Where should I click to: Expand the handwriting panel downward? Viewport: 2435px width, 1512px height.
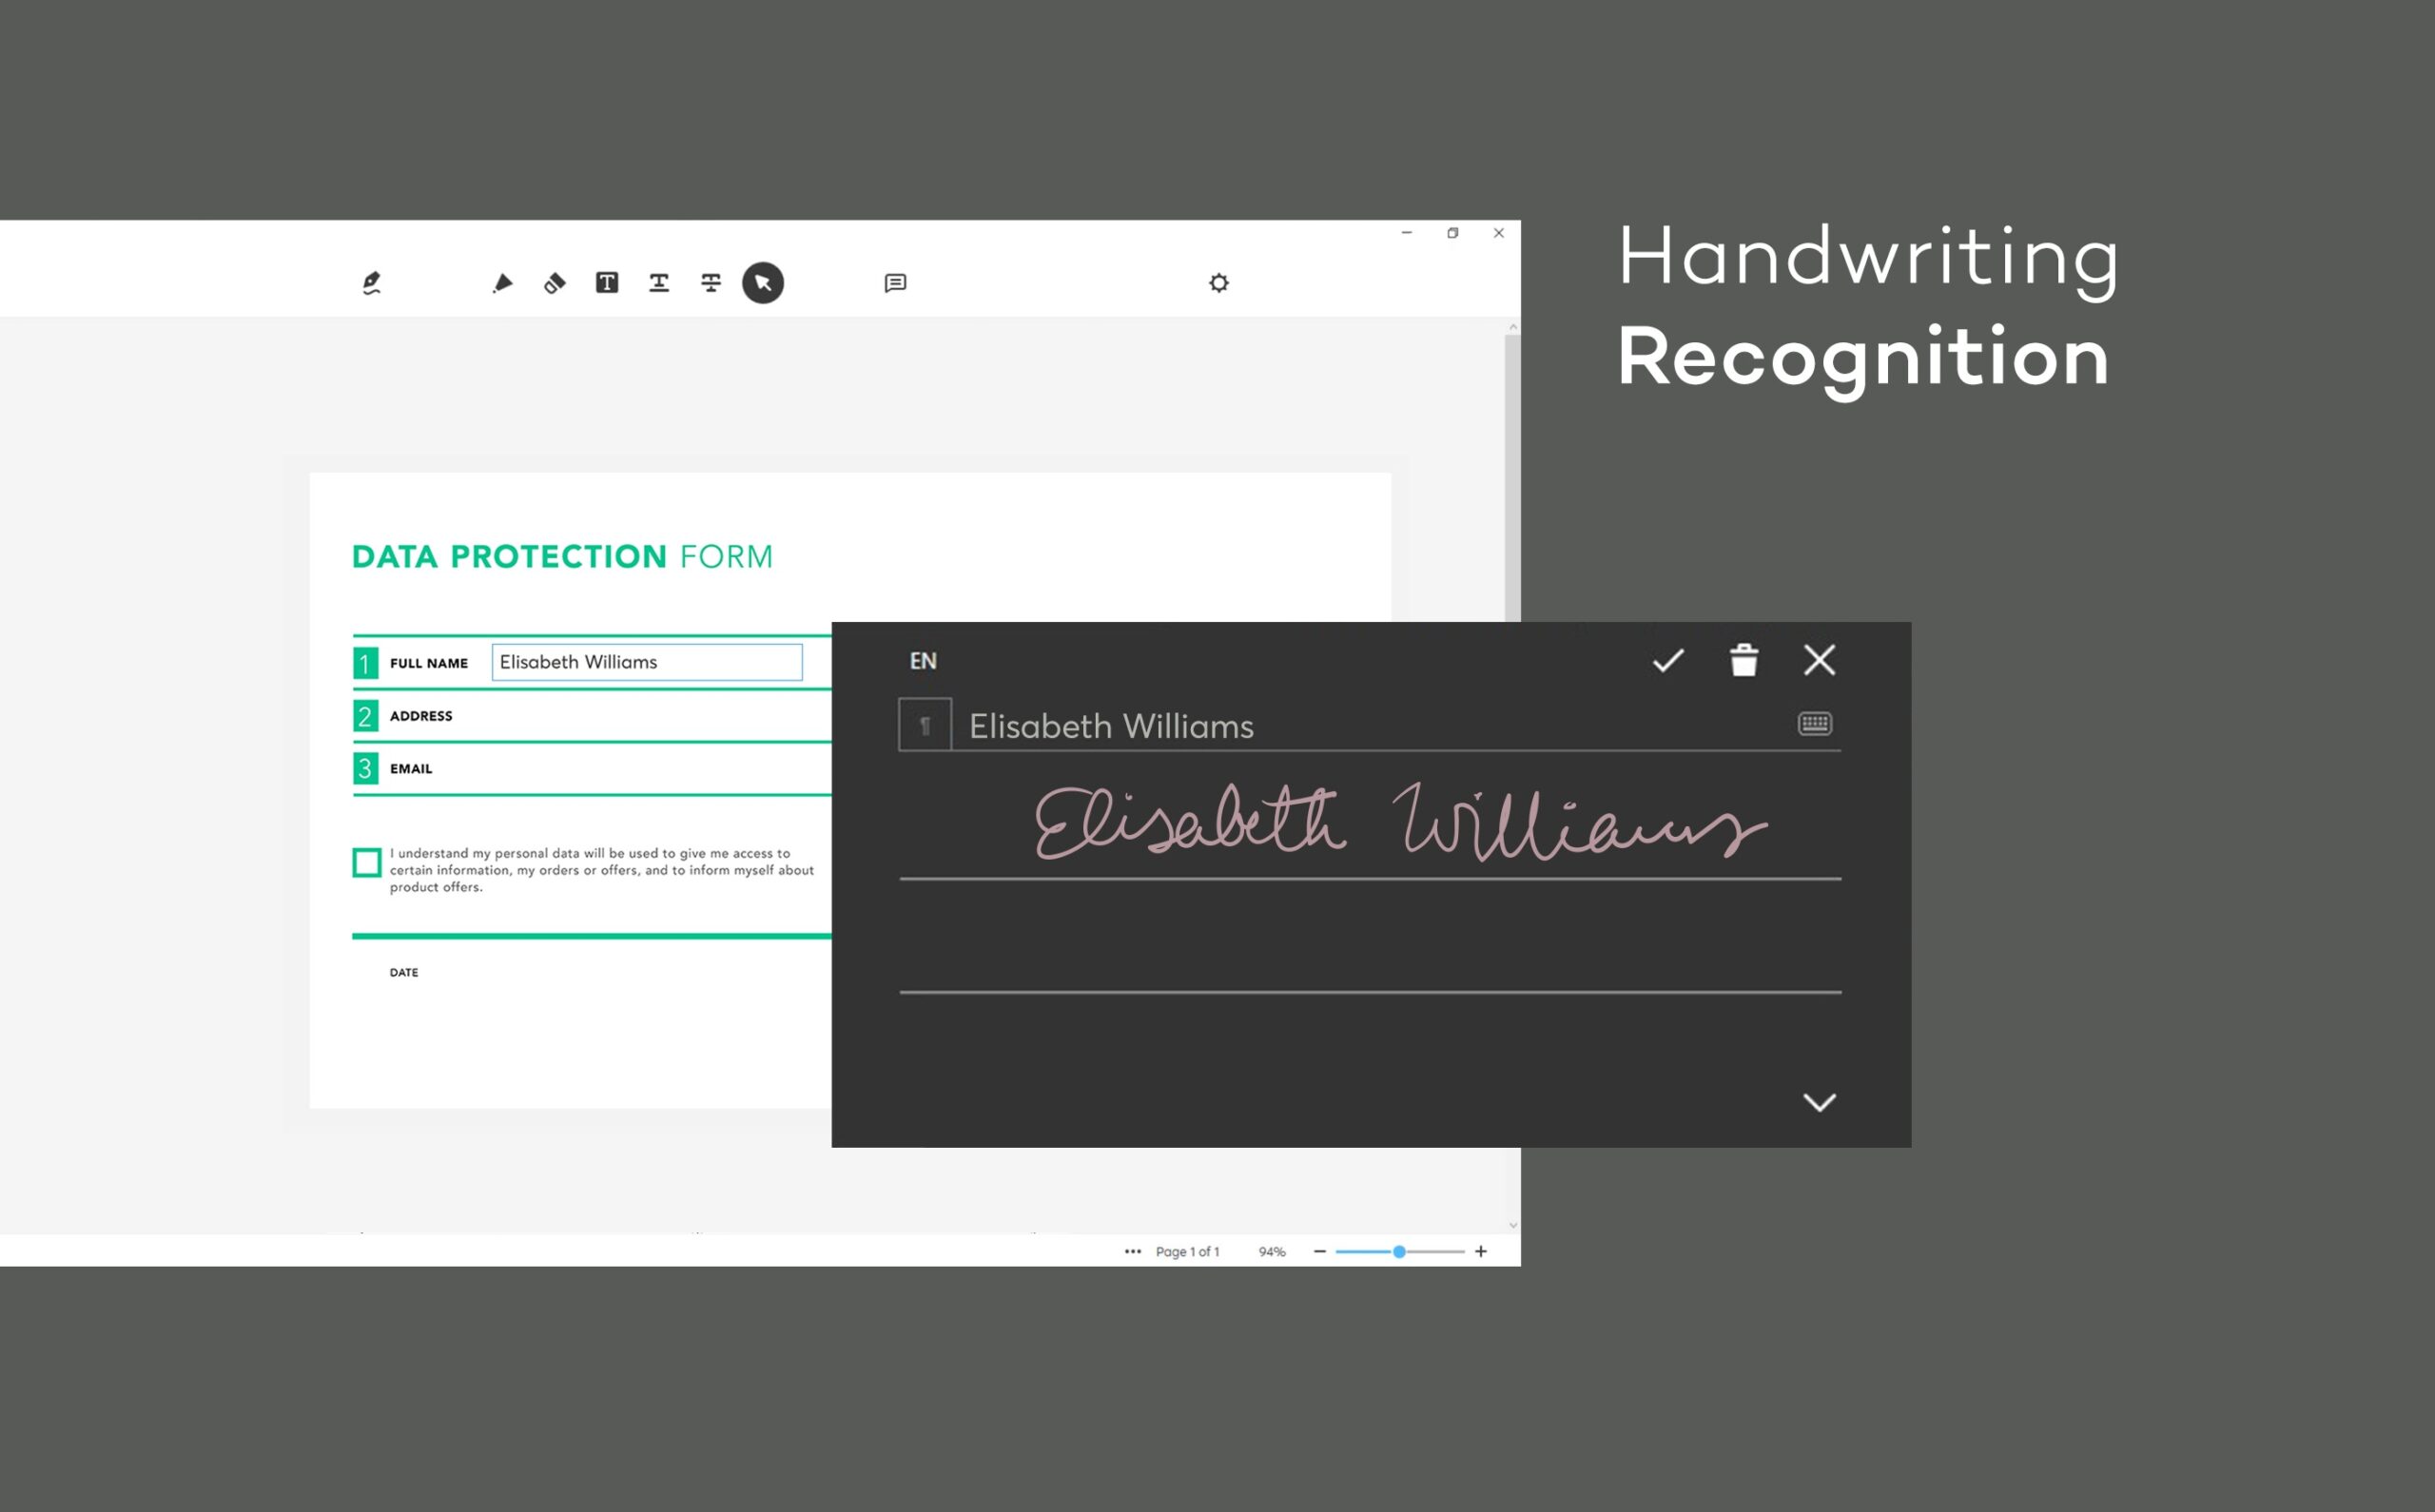pyautogui.click(x=1819, y=1103)
